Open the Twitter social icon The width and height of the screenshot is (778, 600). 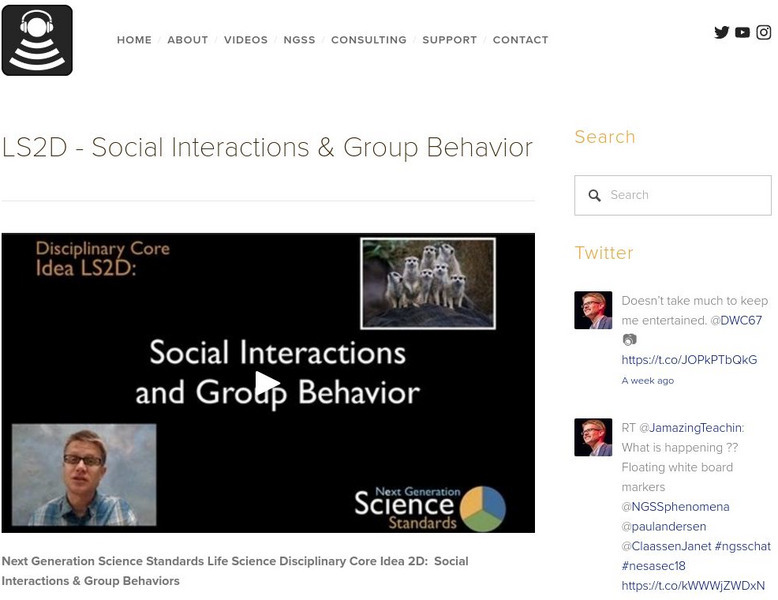tap(721, 32)
